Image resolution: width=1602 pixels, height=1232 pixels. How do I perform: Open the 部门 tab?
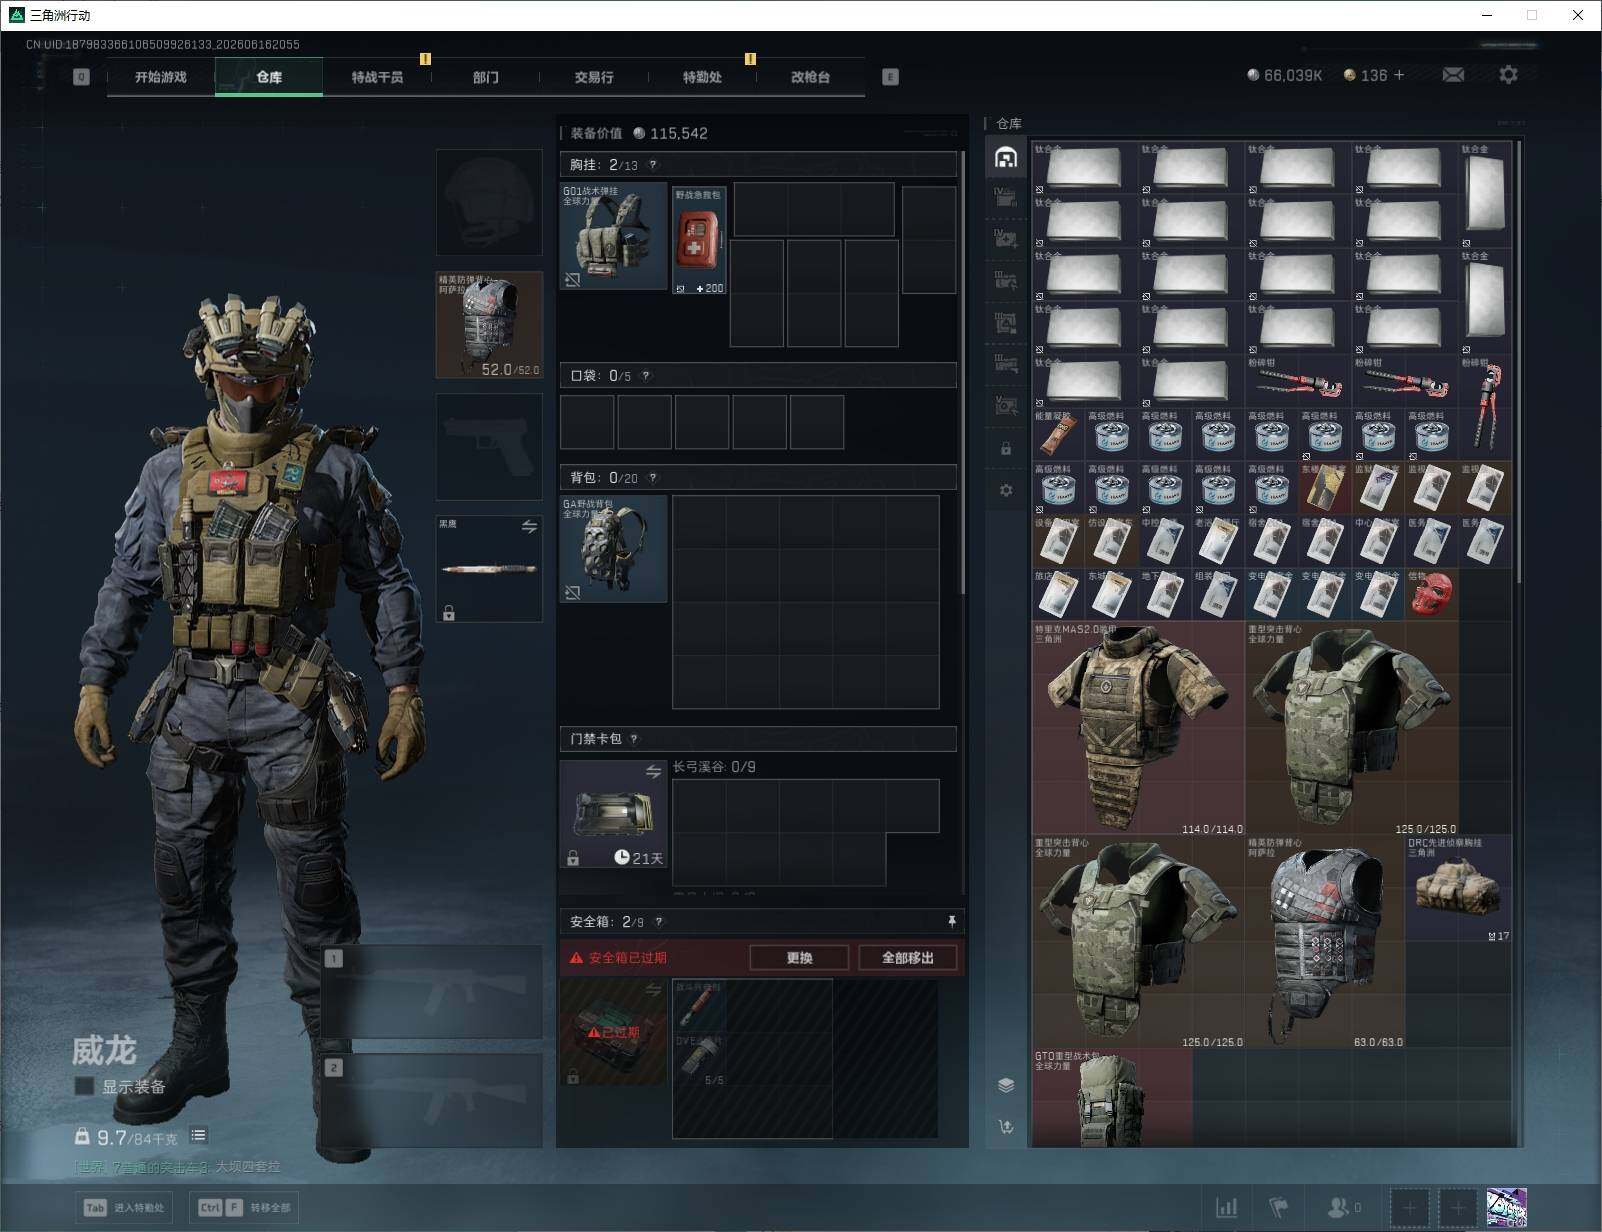486,77
